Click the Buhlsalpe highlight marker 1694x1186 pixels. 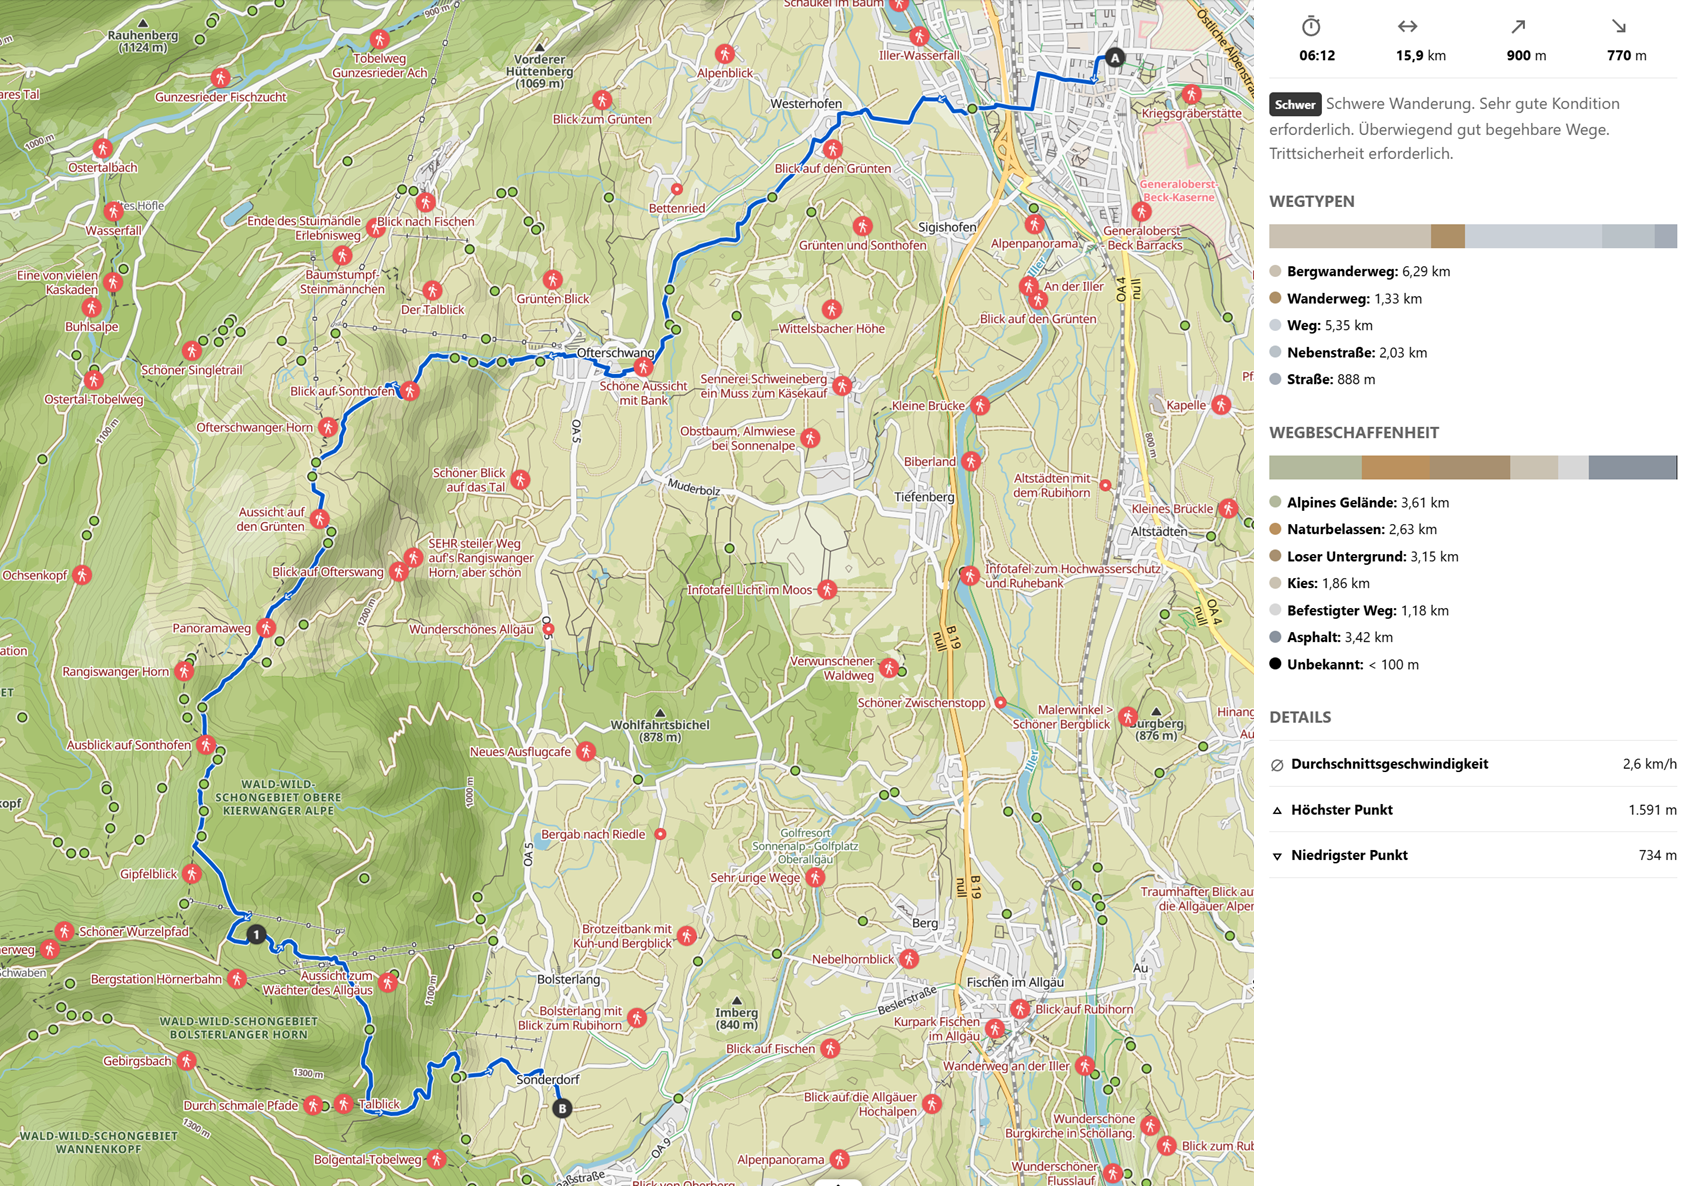coord(92,308)
